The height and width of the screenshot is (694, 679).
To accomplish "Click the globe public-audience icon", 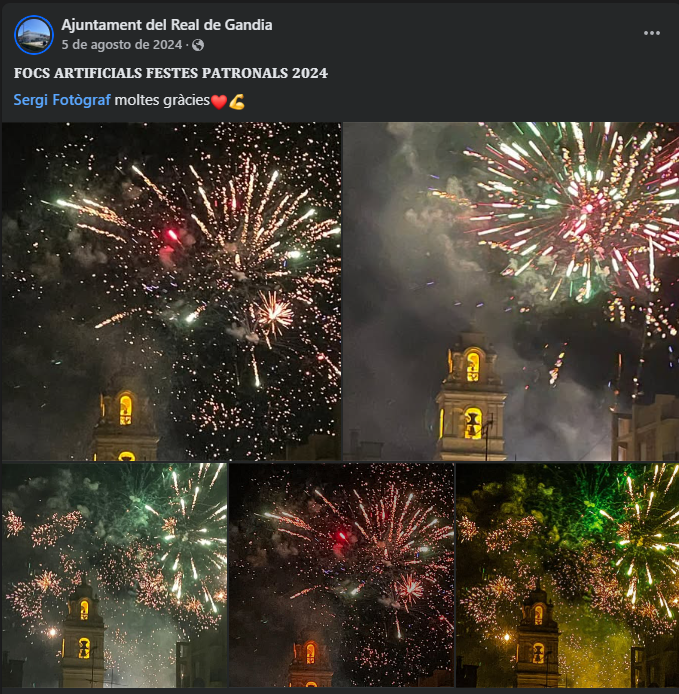I will 198,45.
